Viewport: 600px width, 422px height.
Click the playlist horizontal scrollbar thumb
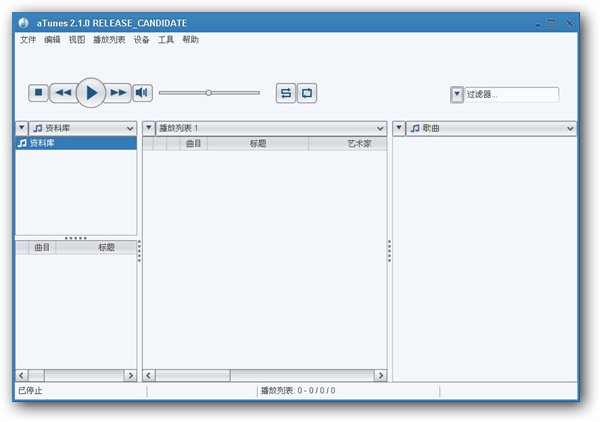[193, 375]
